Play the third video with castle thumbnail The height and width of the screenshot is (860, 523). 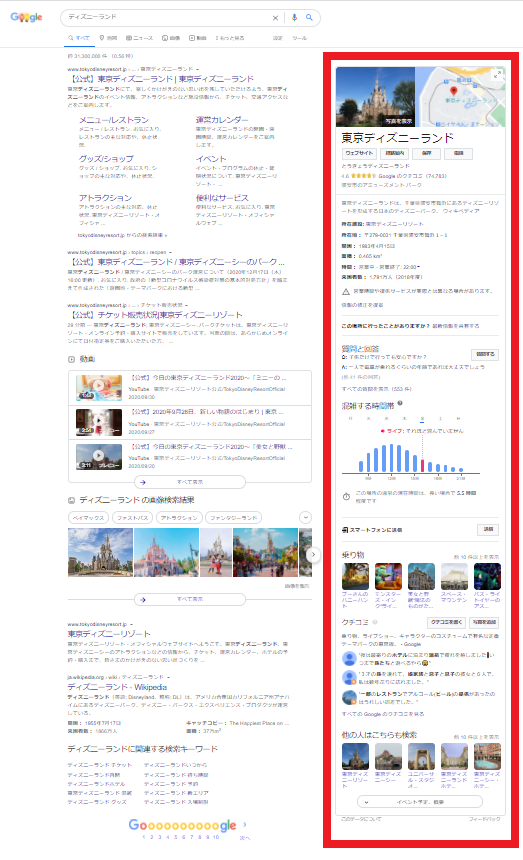99,456
